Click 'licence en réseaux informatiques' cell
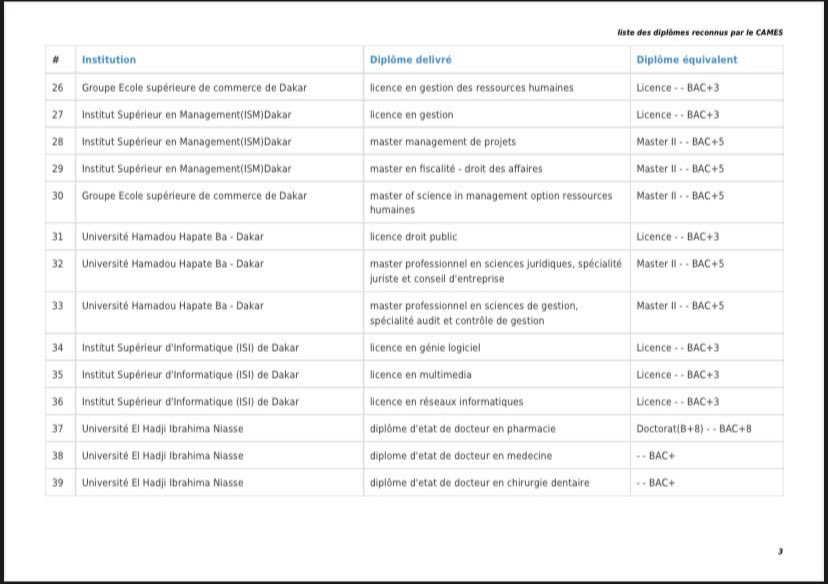The width and height of the screenshot is (828, 584). pos(446,402)
